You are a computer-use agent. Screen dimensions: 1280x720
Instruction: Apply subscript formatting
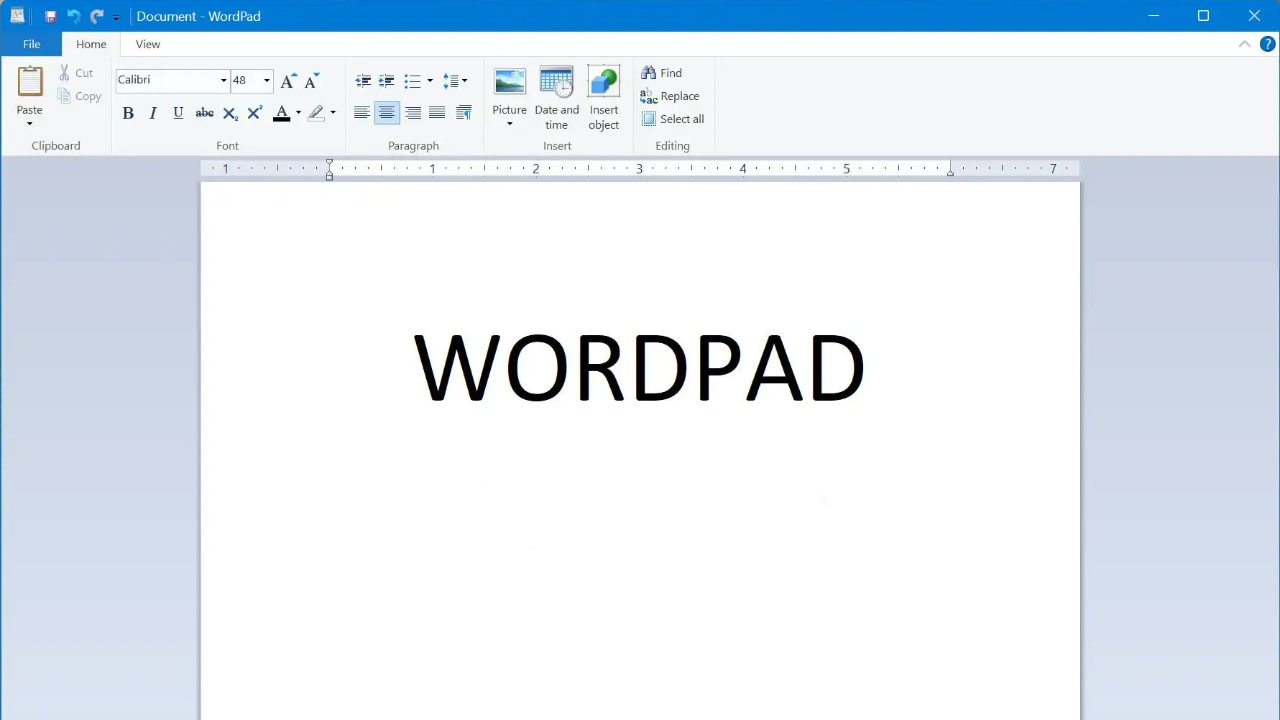pyautogui.click(x=230, y=113)
